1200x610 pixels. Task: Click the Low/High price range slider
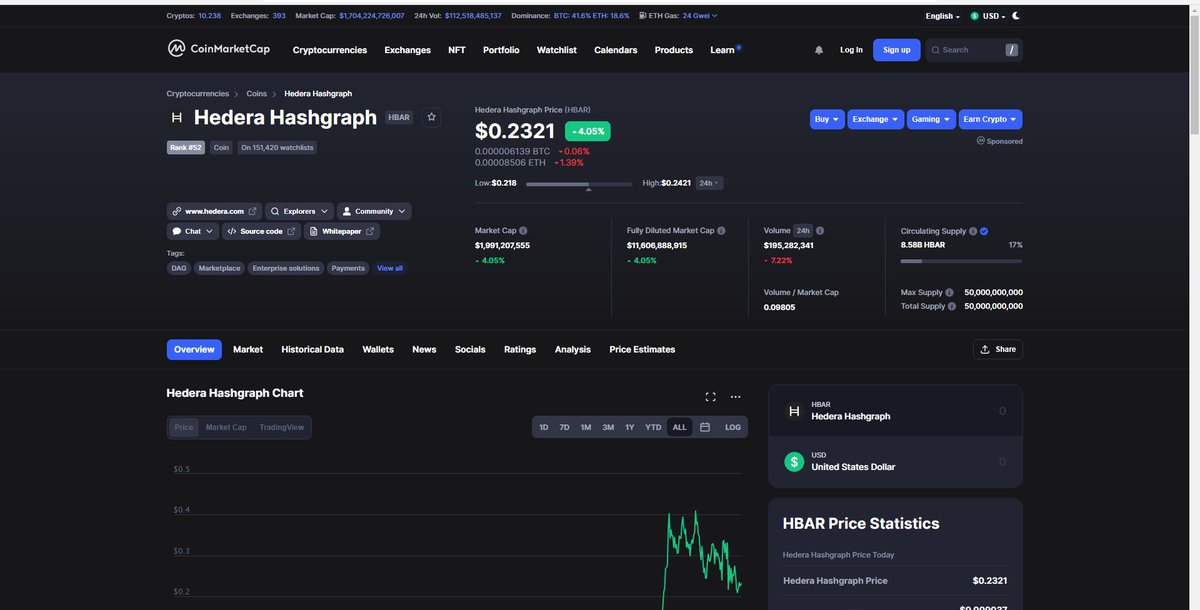point(579,184)
